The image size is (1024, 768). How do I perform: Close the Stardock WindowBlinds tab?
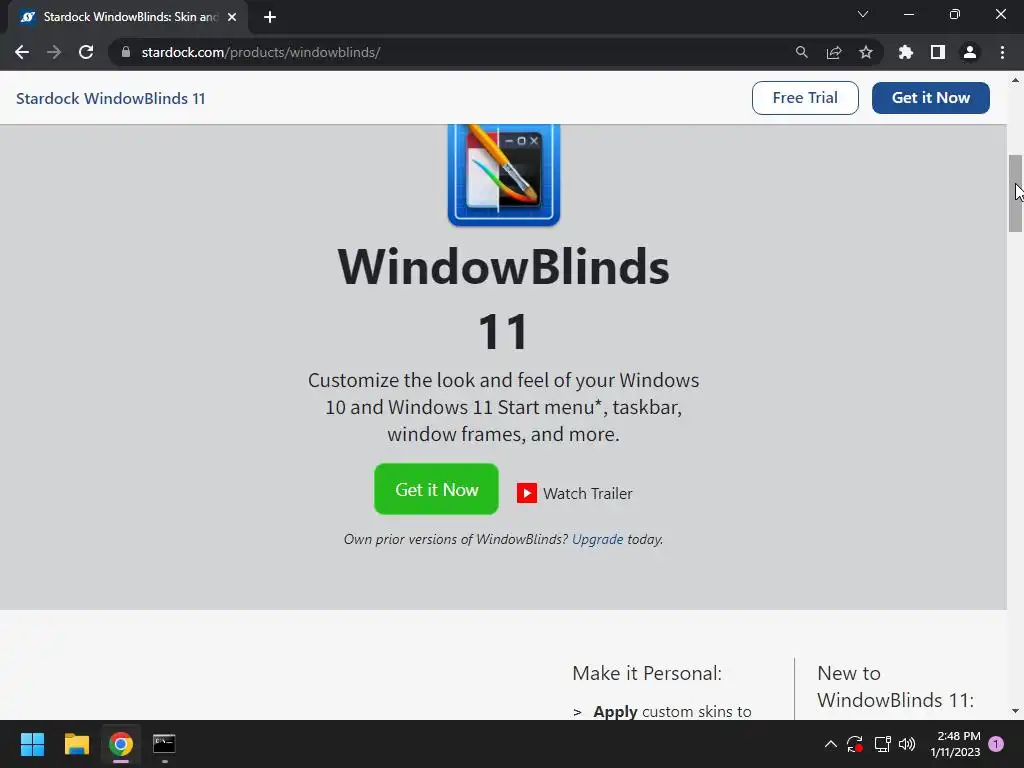232,17
